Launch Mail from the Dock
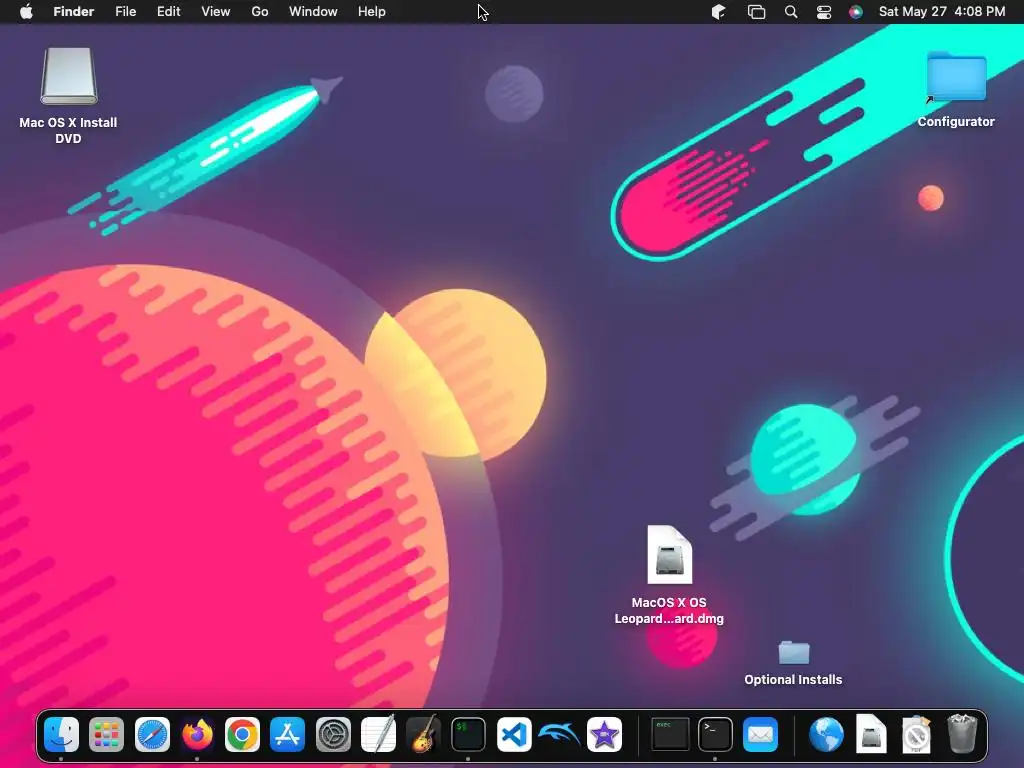This screenshot has height=768, width=1024. (x=760, y=735)
